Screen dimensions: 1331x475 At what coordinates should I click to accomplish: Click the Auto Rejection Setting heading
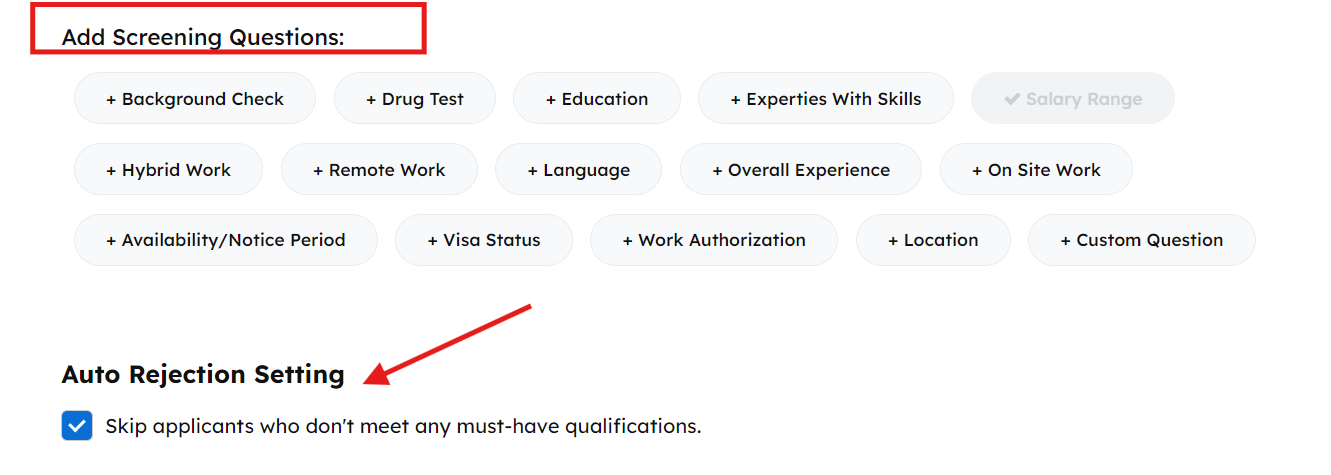(203, 375)
